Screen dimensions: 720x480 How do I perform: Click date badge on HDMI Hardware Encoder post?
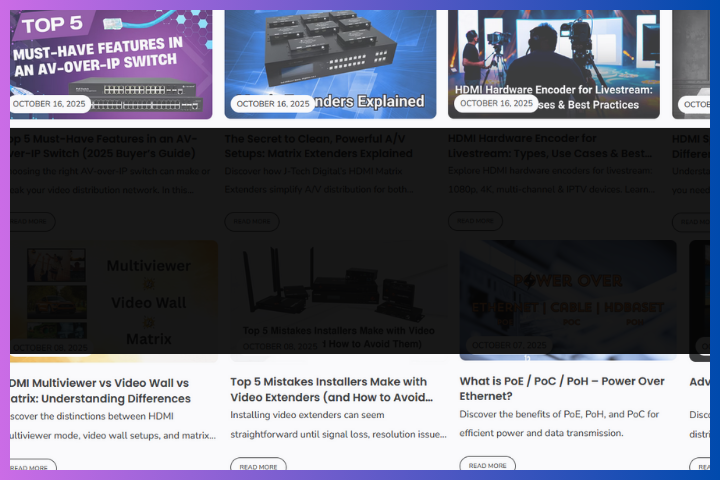496,104
